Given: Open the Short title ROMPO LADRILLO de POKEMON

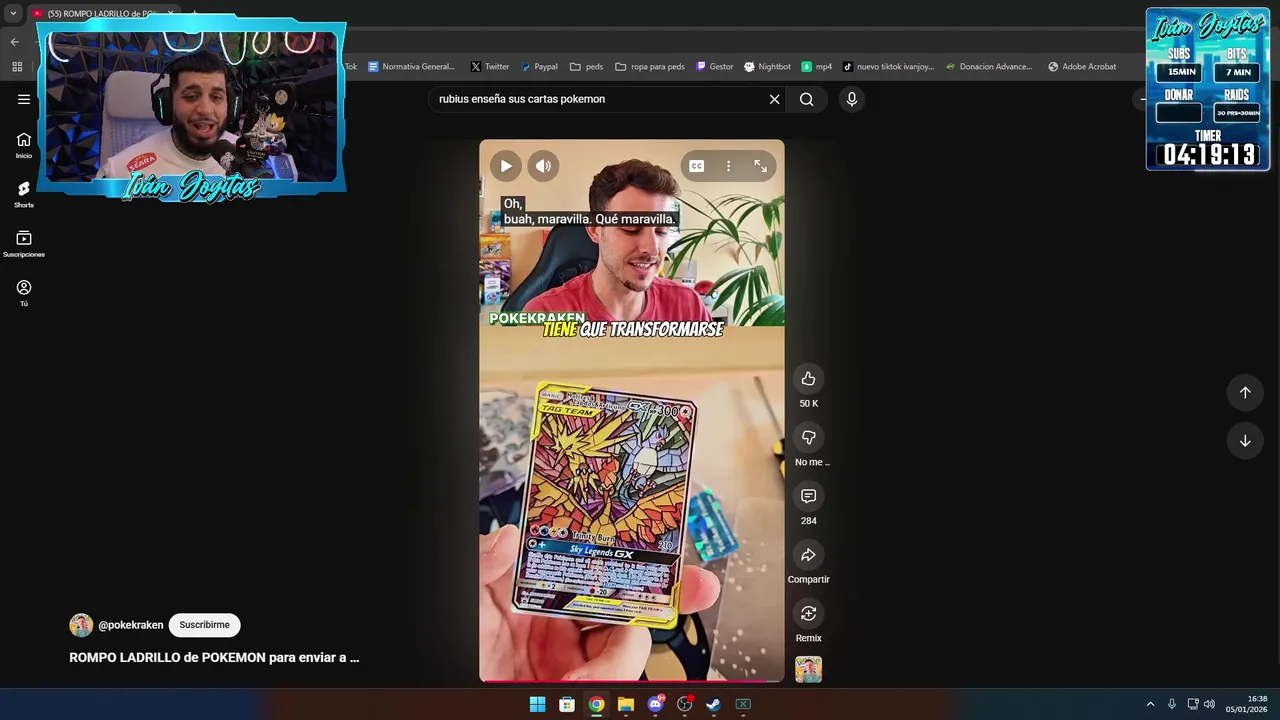Looking at the screenshot, I should click(214, 657).
